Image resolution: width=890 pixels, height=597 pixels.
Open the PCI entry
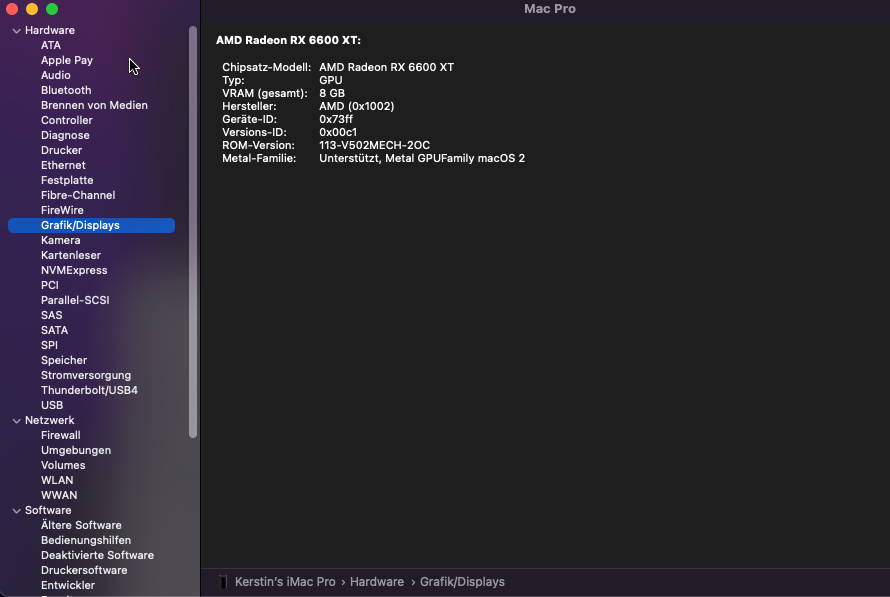point(49,285)
